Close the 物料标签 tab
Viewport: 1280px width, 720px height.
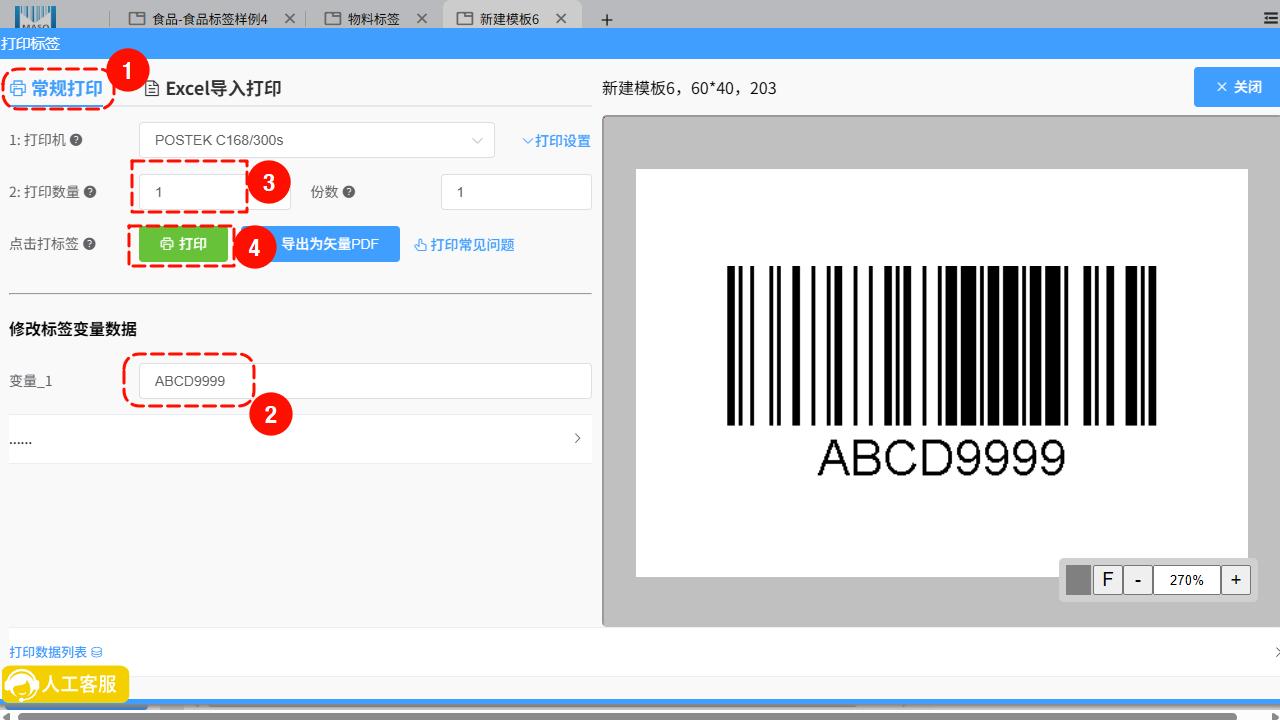coord(422,19)
